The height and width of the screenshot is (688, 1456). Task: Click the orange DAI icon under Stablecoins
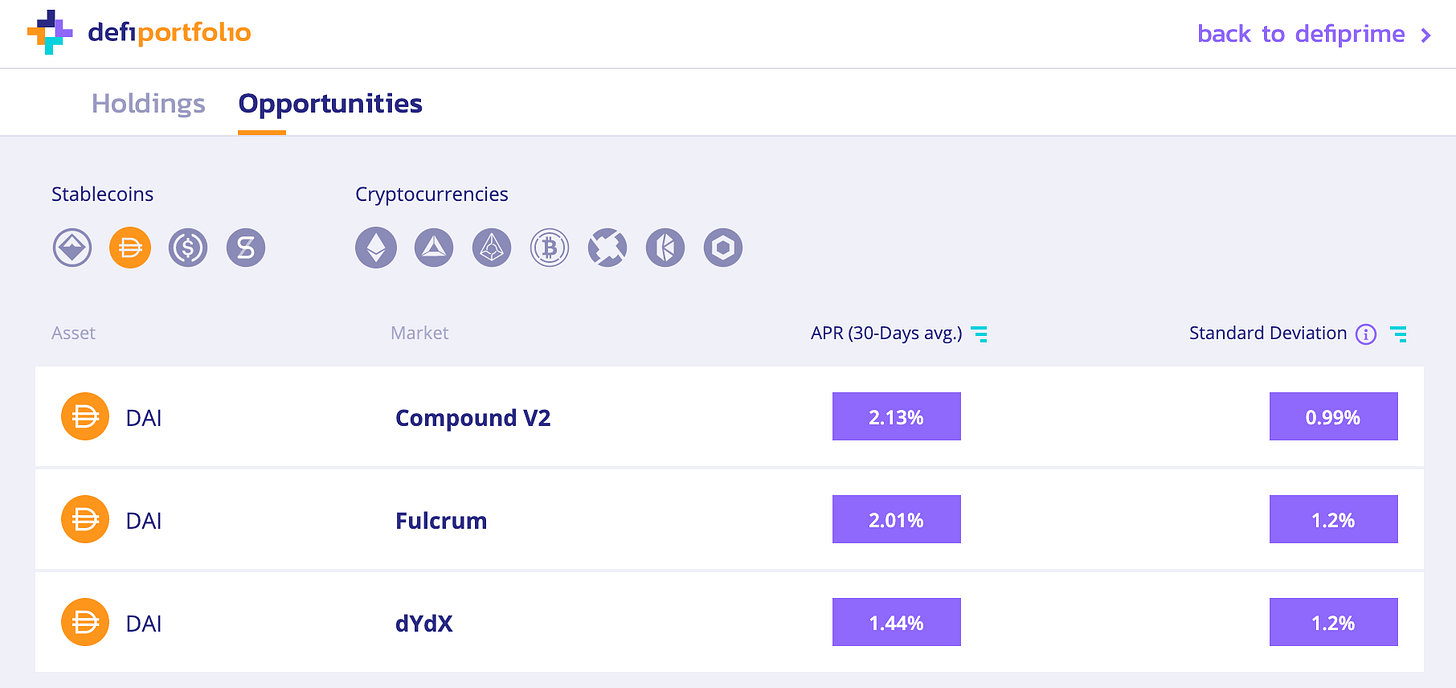(130, 247)
